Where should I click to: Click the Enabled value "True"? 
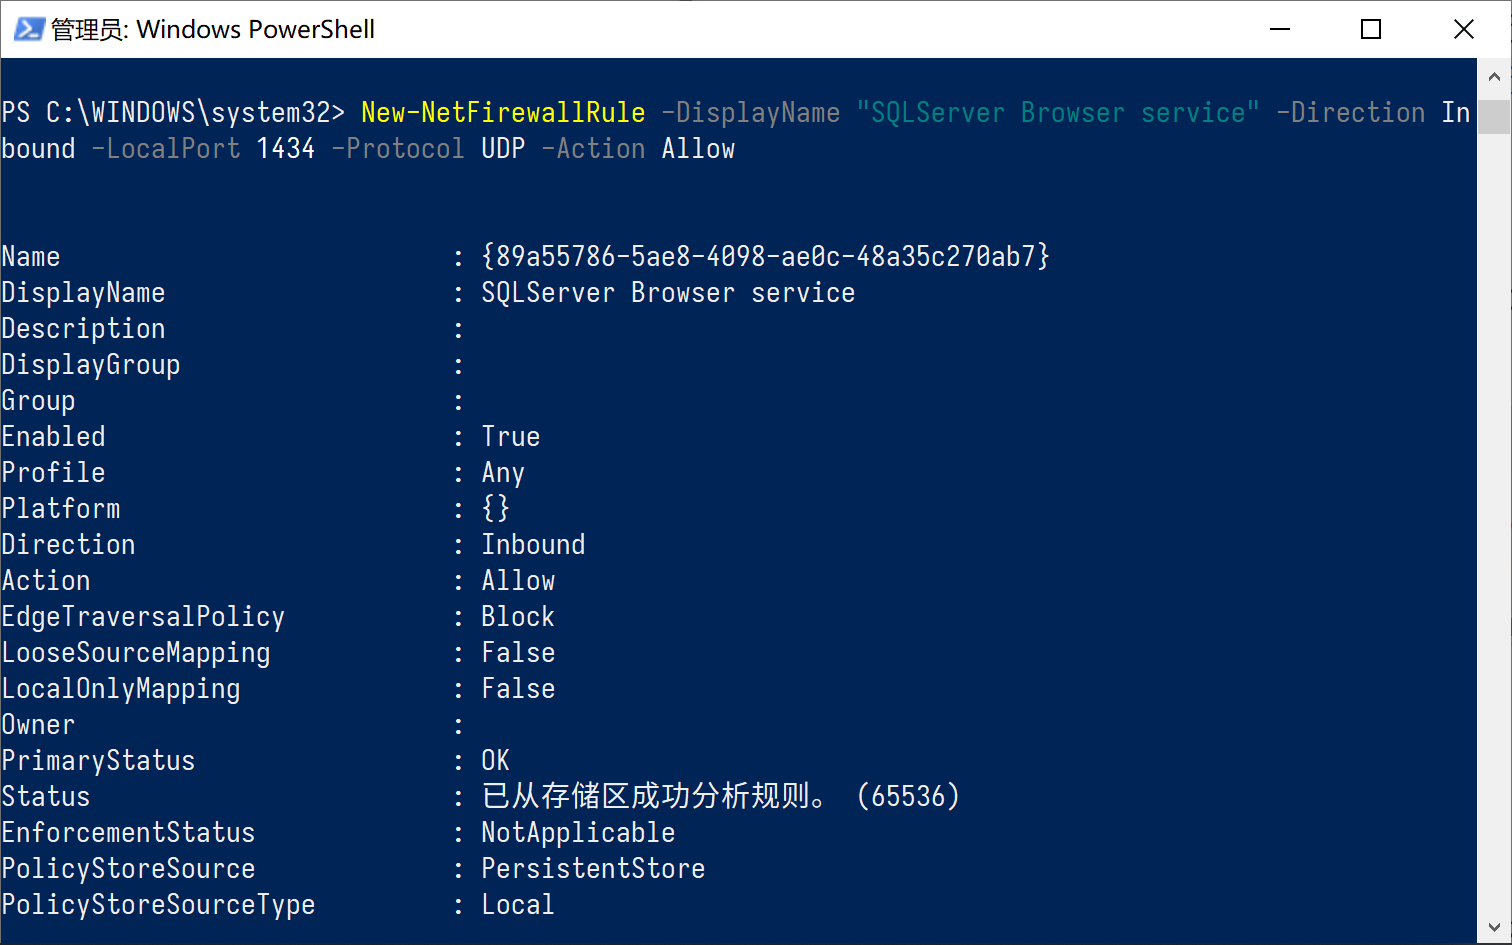[x=510, y=436]
